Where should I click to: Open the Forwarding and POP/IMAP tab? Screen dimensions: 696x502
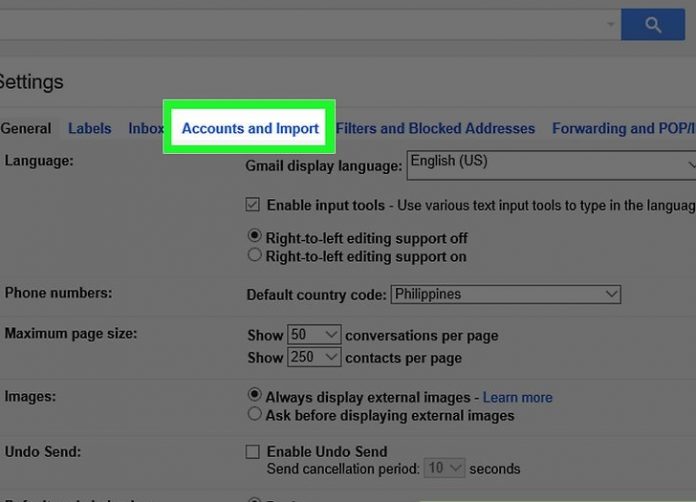[x=623, y=128]
